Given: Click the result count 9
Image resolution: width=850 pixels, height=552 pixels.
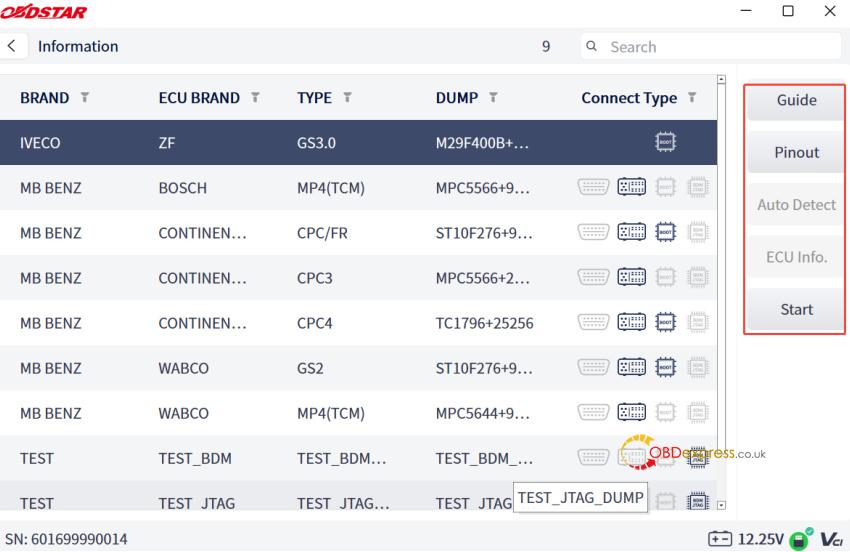Looking at the screenshot, I should tap(546, 46).
